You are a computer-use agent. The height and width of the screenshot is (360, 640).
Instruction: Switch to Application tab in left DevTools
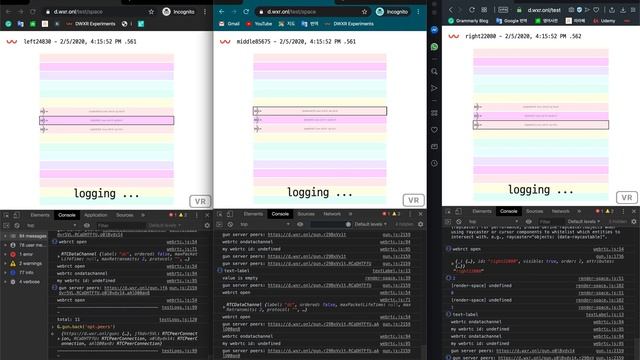coord(96,215)
